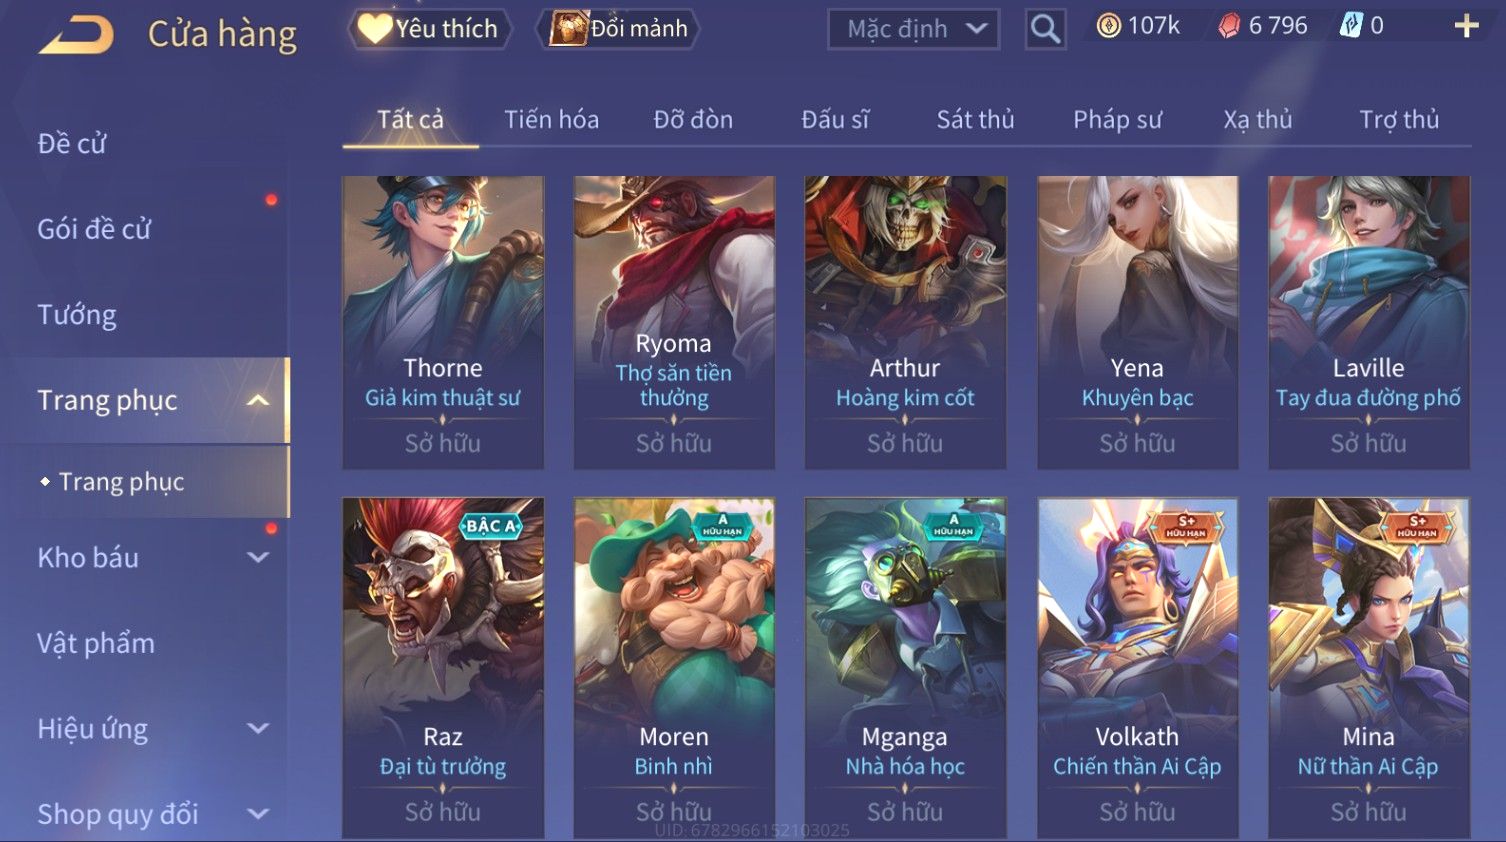Expand Shop quy đổi section
This screenshot has height=842, width=1506.
(258, 814)
